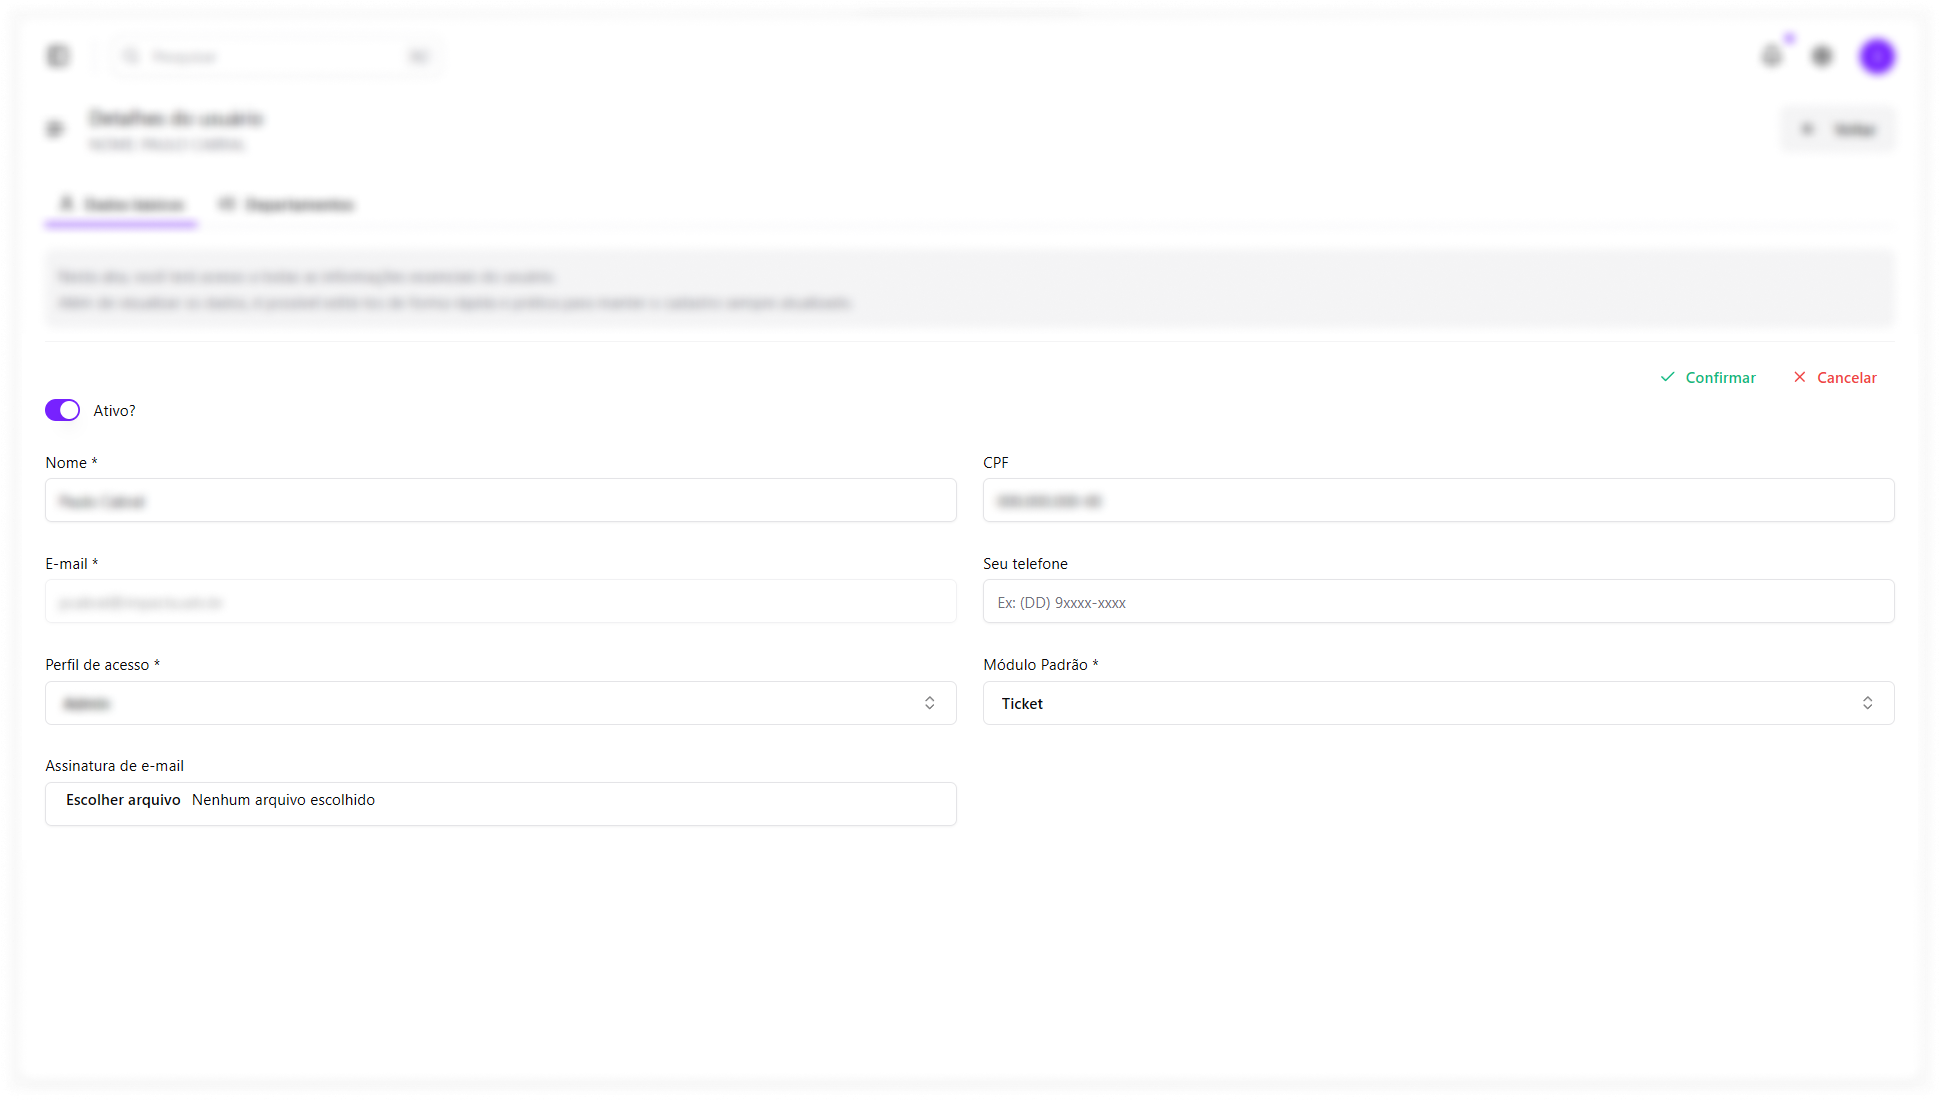1940x1100 pixels.
Task: Open the notifications bell
Action: point(1771,56)
